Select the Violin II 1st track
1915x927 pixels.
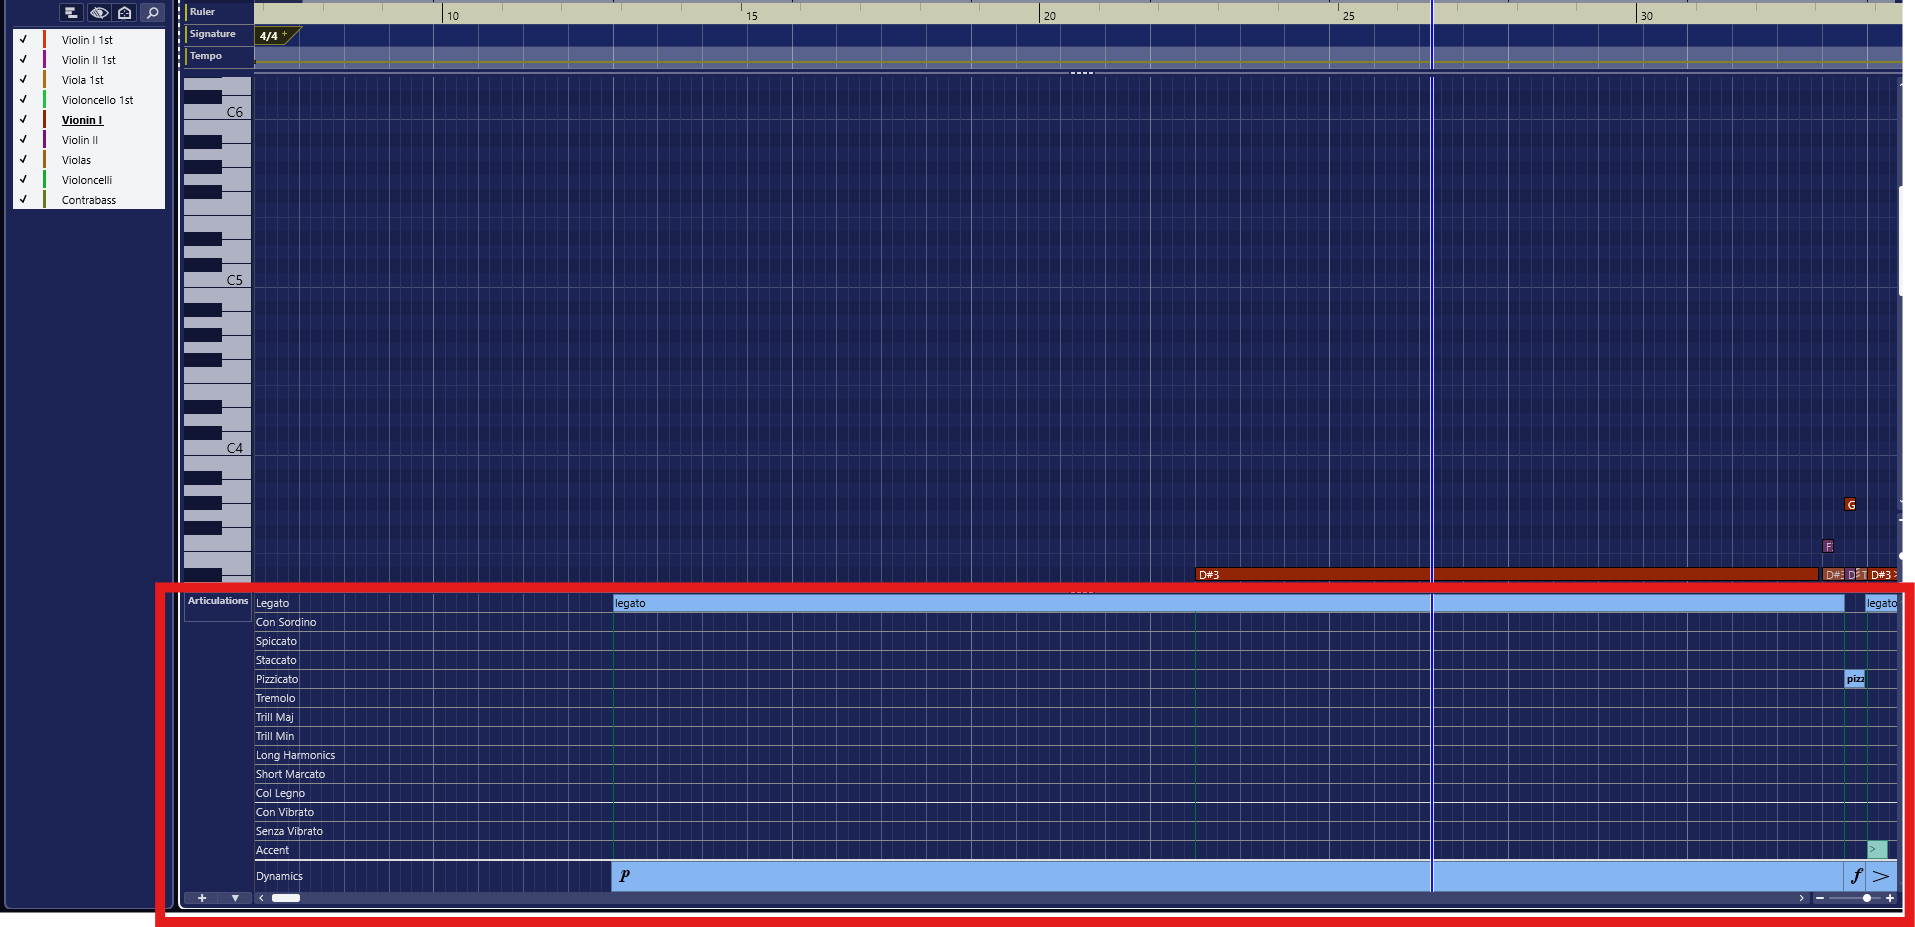pyautogui.click(x=89, y=60)
